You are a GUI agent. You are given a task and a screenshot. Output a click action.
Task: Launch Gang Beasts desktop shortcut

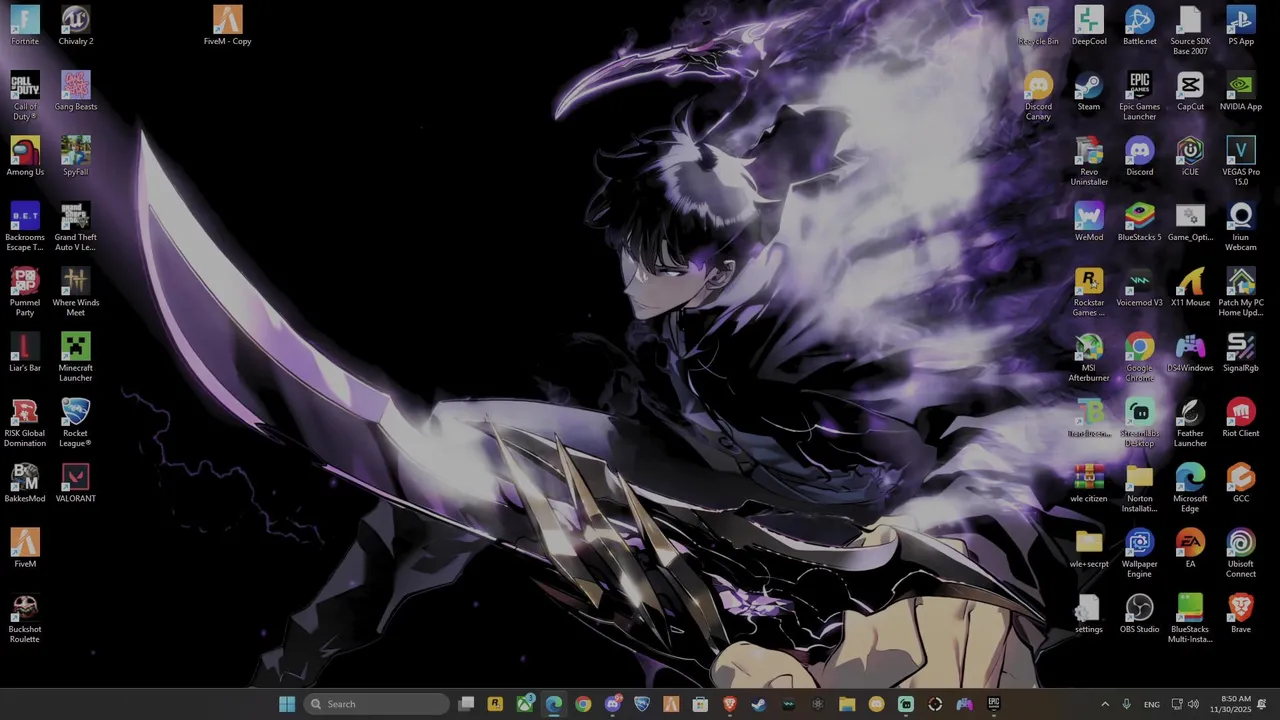(x=76, y=91)
